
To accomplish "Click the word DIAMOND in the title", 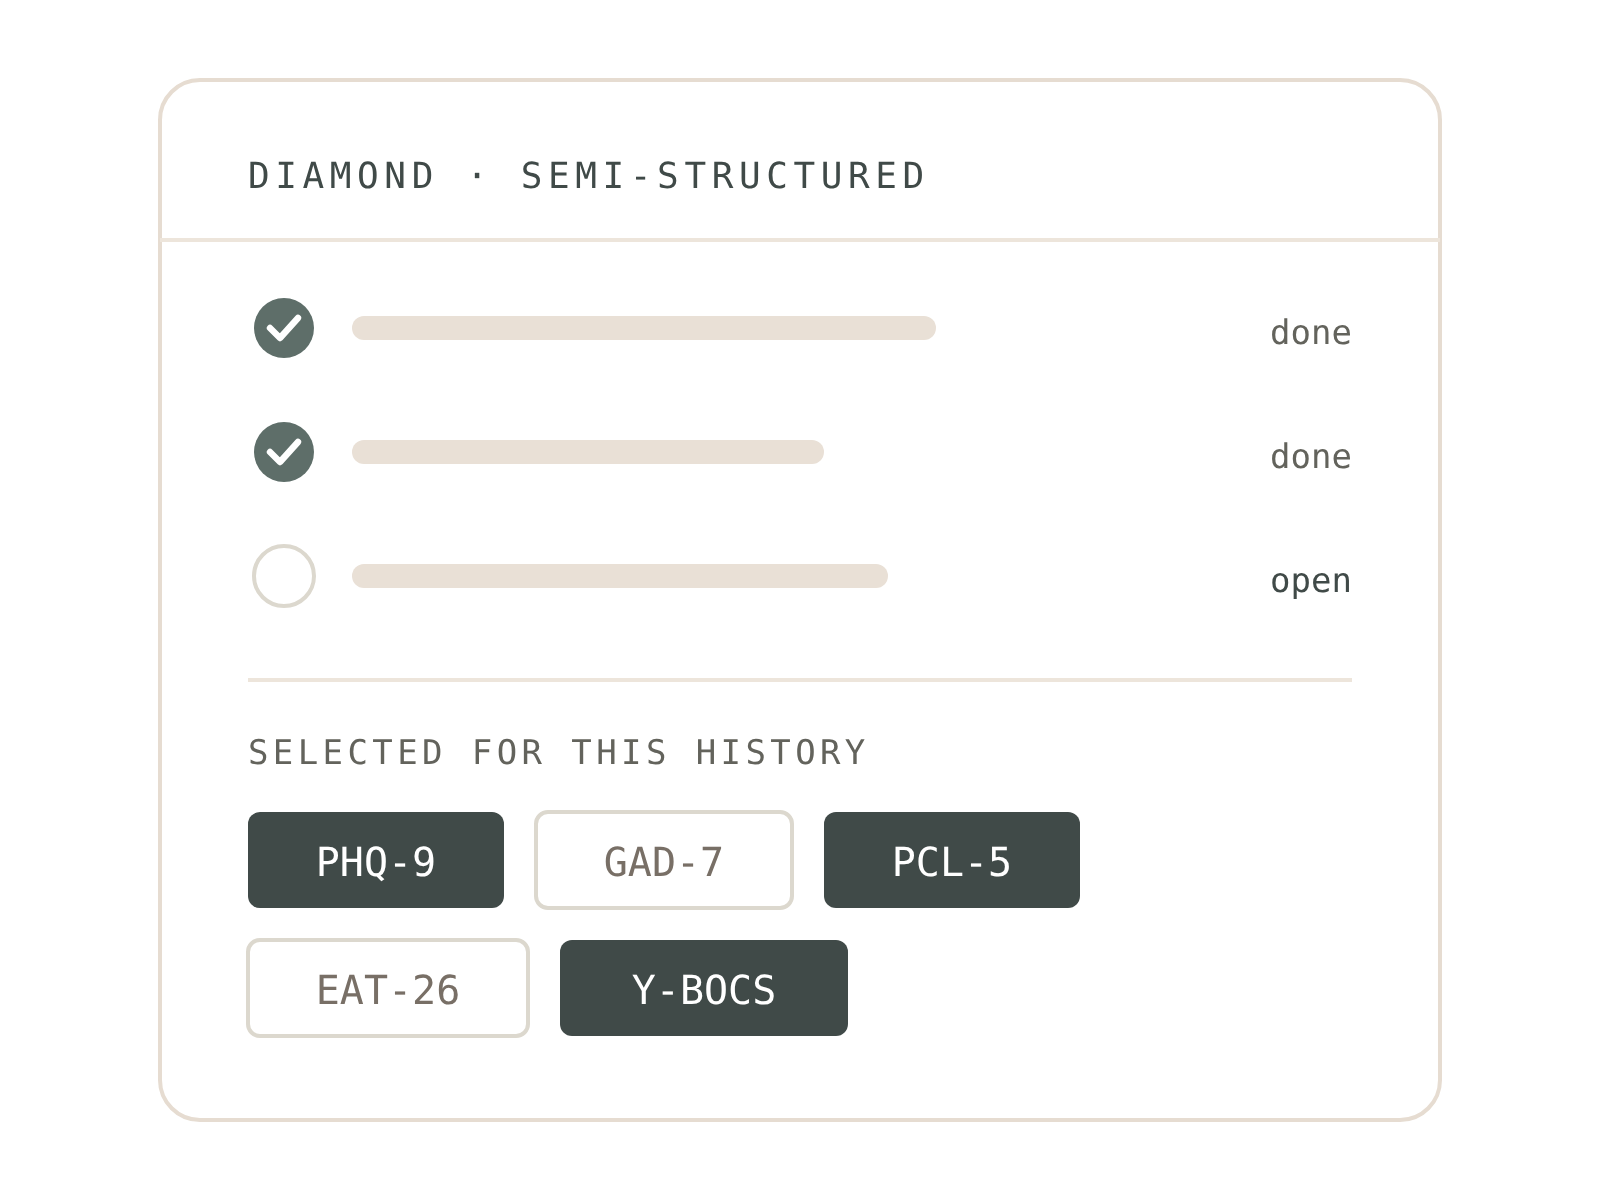I will pos(342,176).
